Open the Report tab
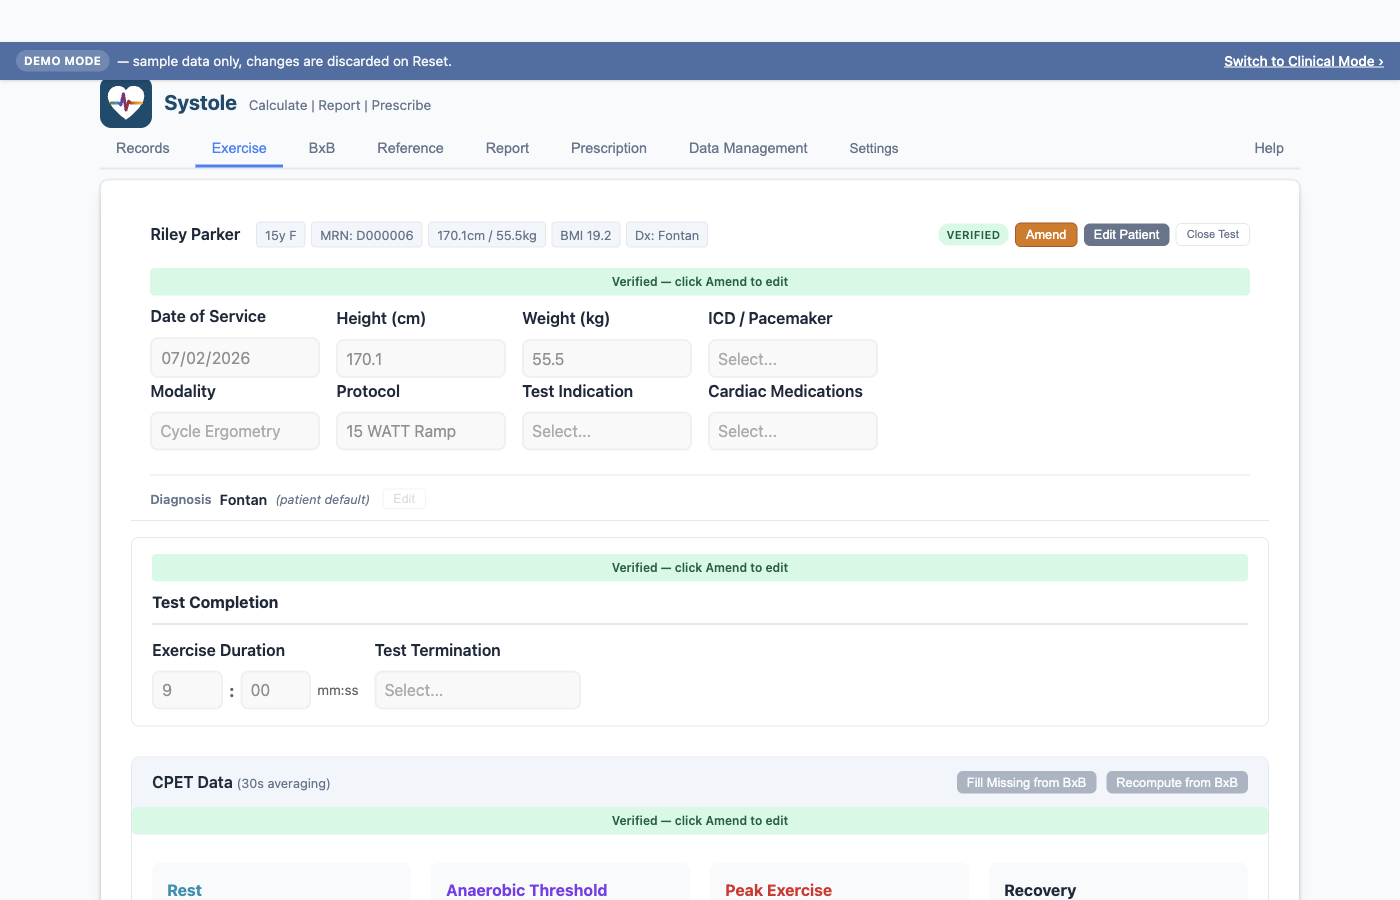 pyautogui.click(x=507, y=148)
